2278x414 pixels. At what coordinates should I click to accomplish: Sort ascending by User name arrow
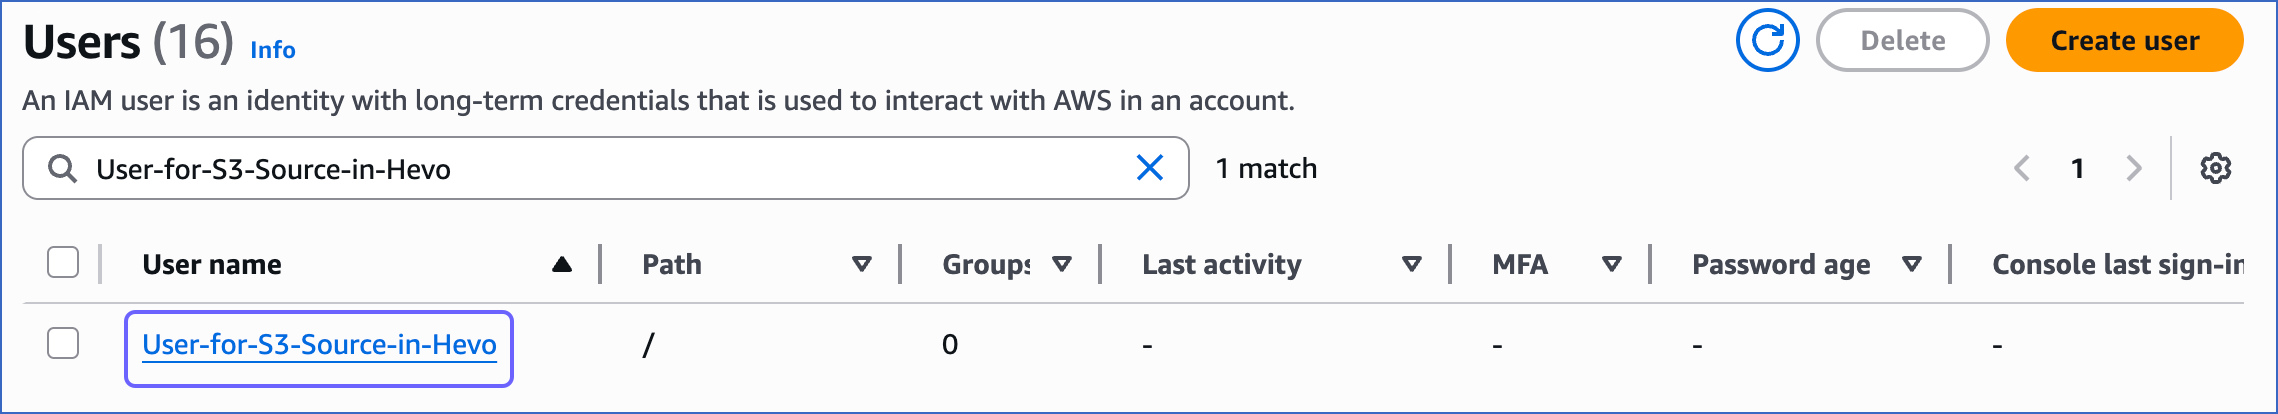point(562,264)
